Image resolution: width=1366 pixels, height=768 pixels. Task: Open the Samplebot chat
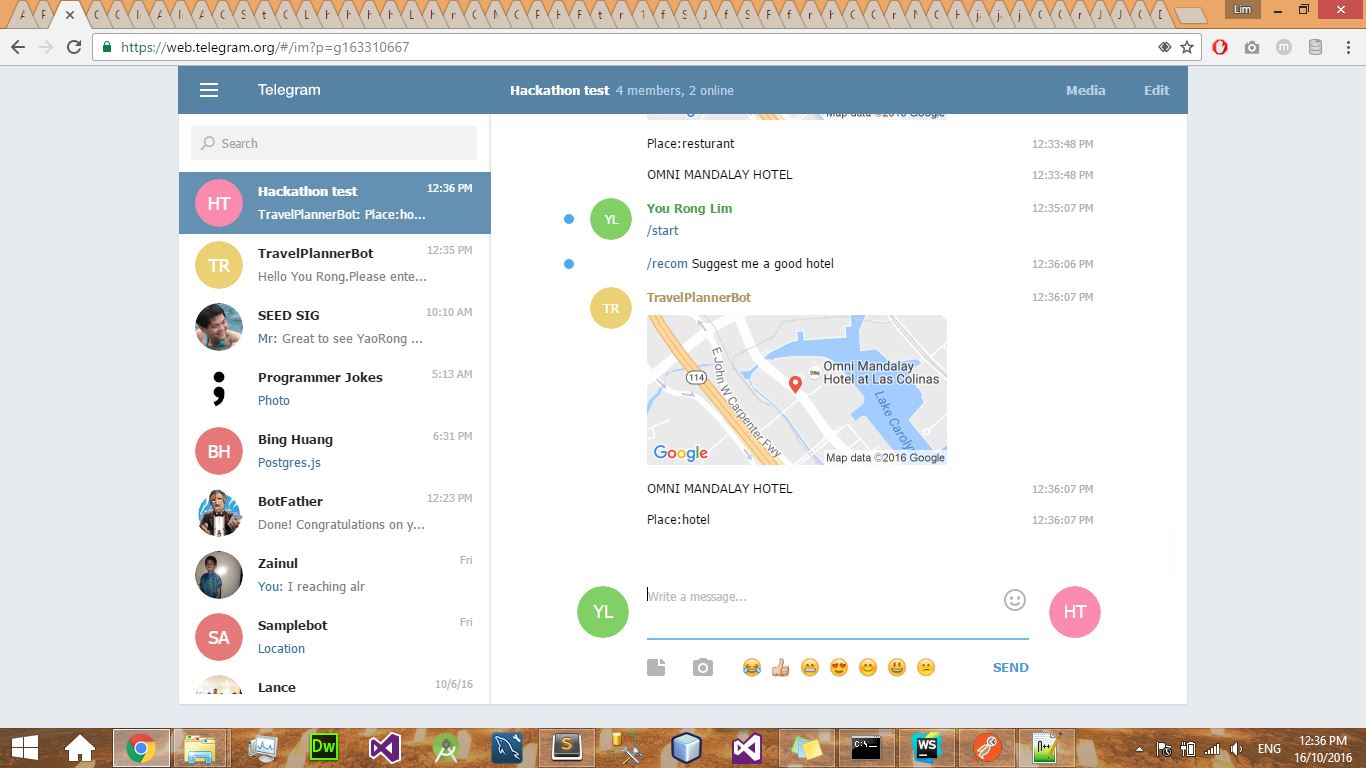(x=335, y=637)
